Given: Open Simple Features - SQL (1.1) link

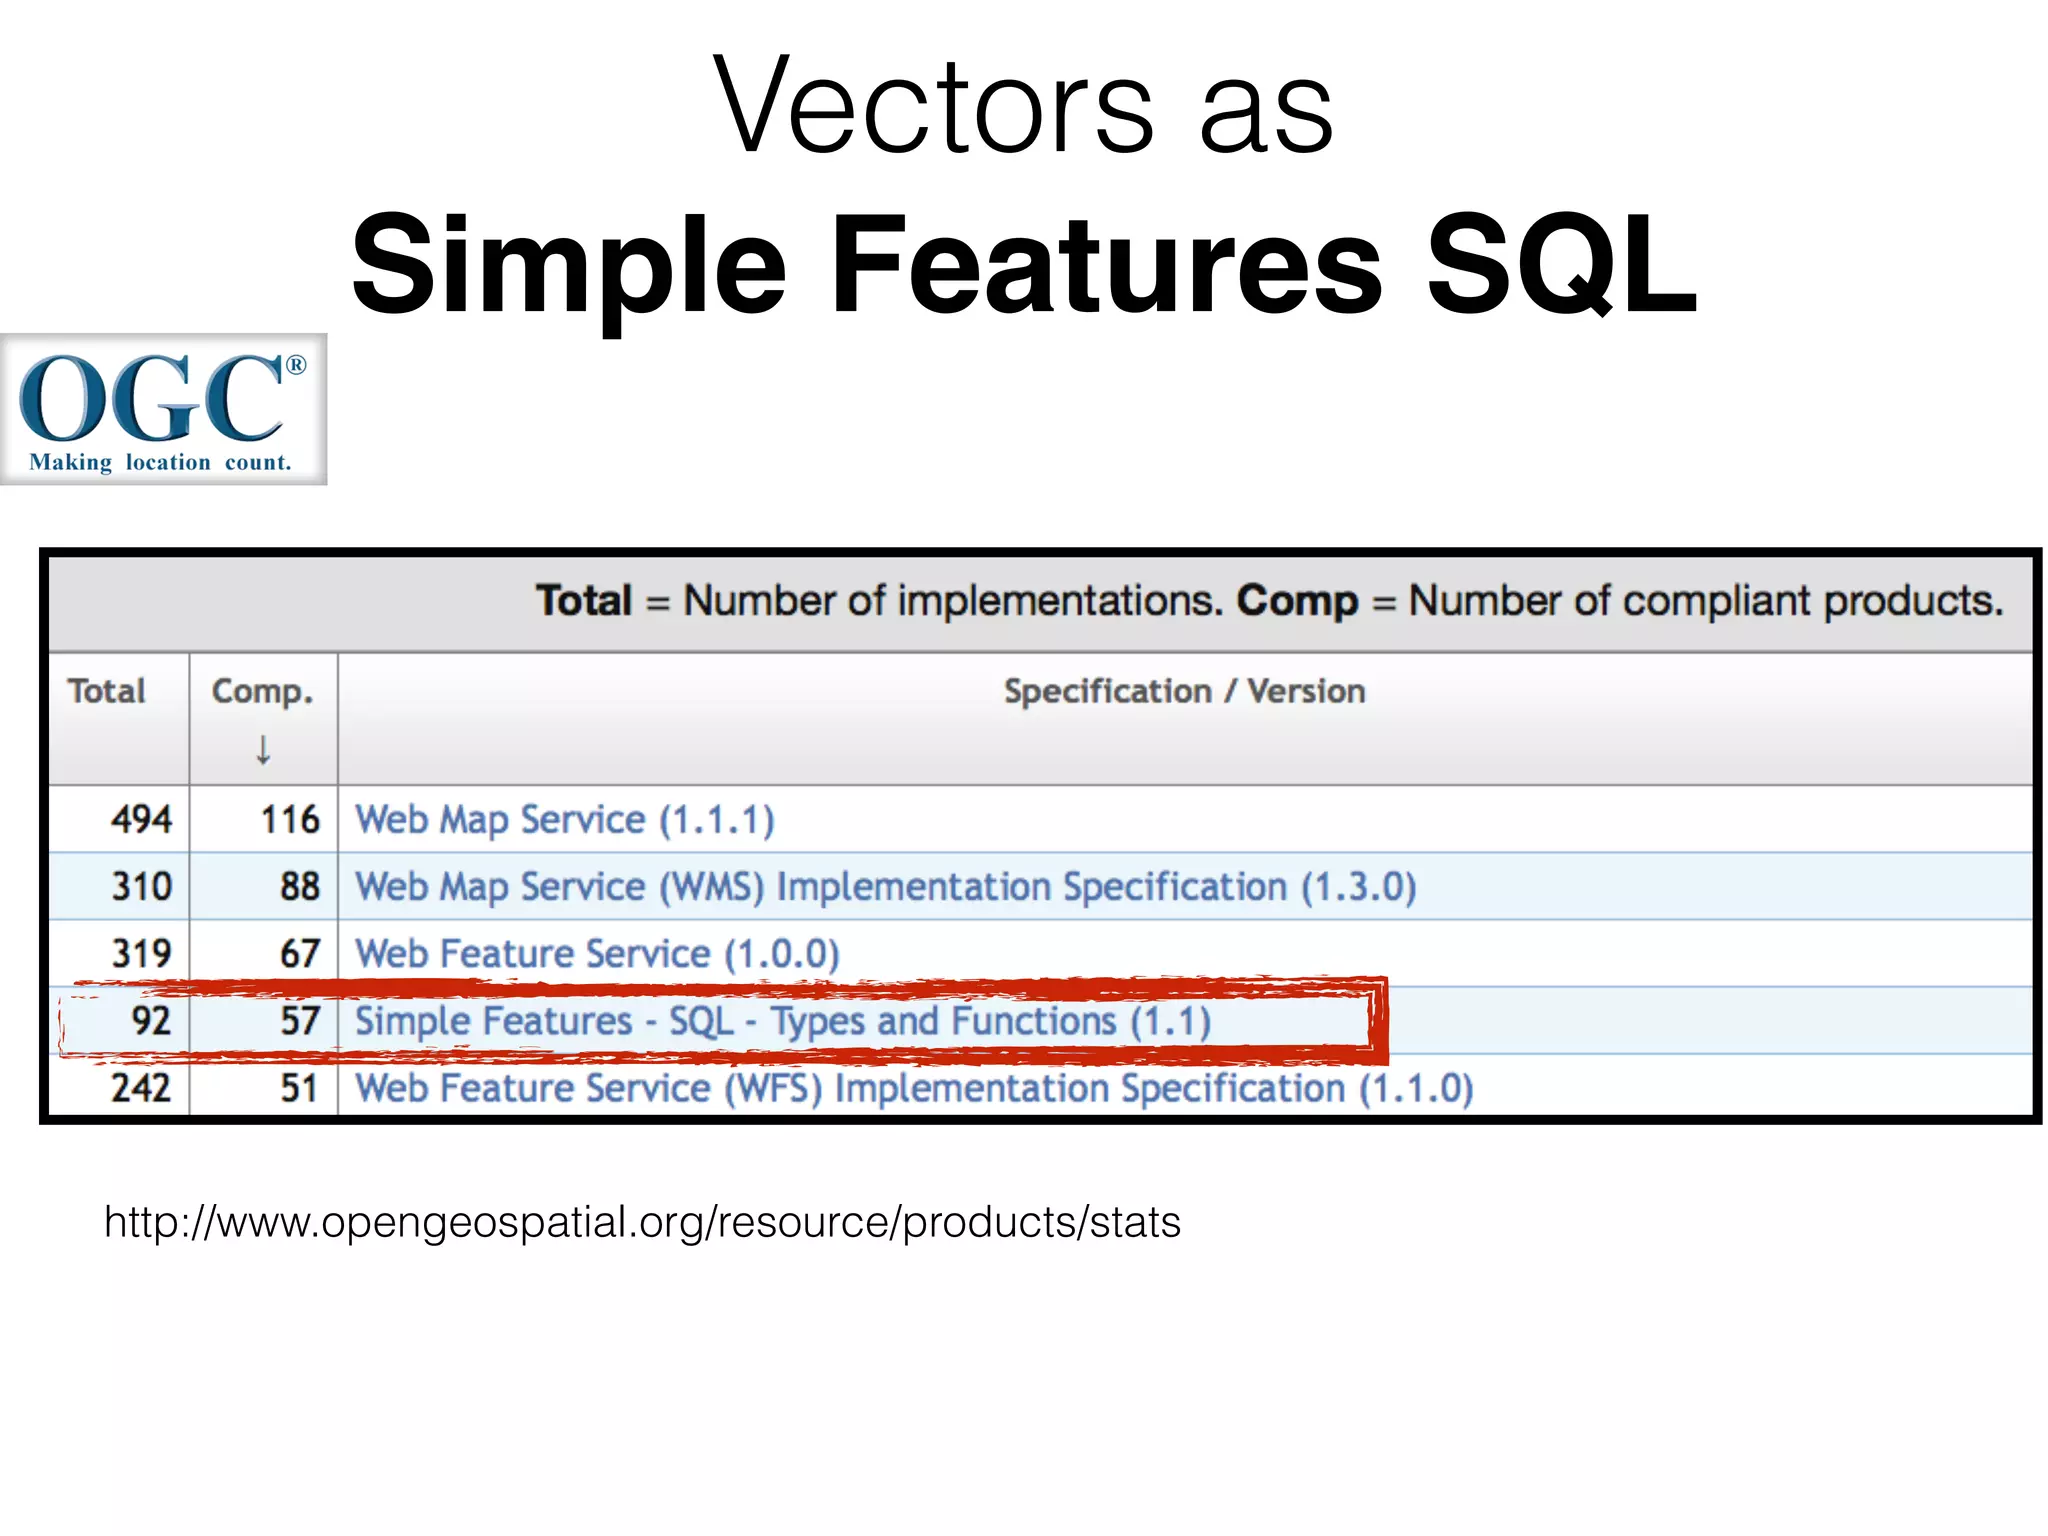Looking at the screenshot, I should 783,1021.
